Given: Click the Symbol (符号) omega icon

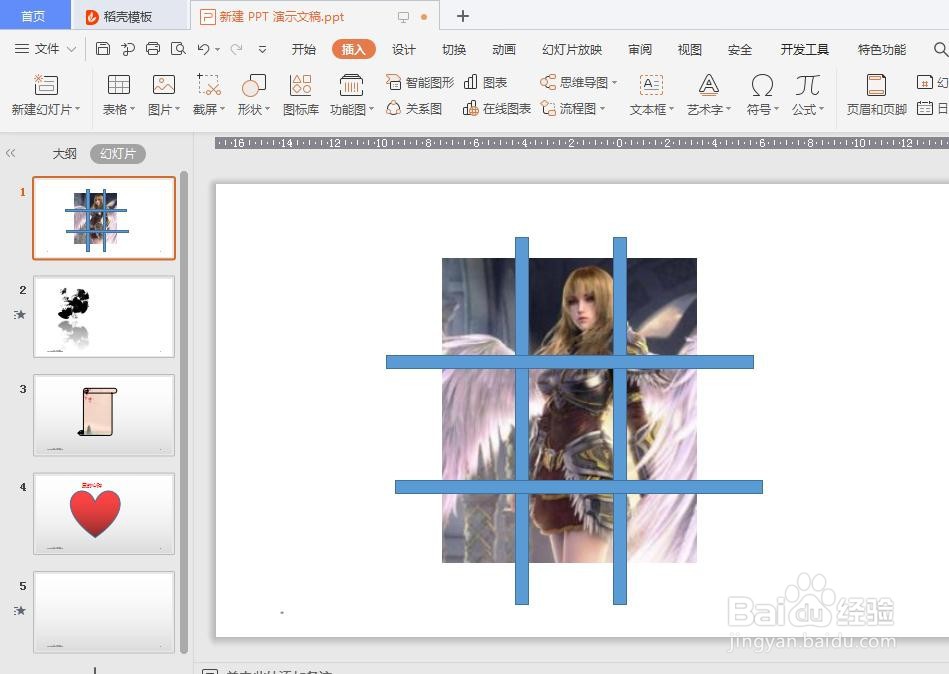Looking at the screenshot, I should click(762, 85).
